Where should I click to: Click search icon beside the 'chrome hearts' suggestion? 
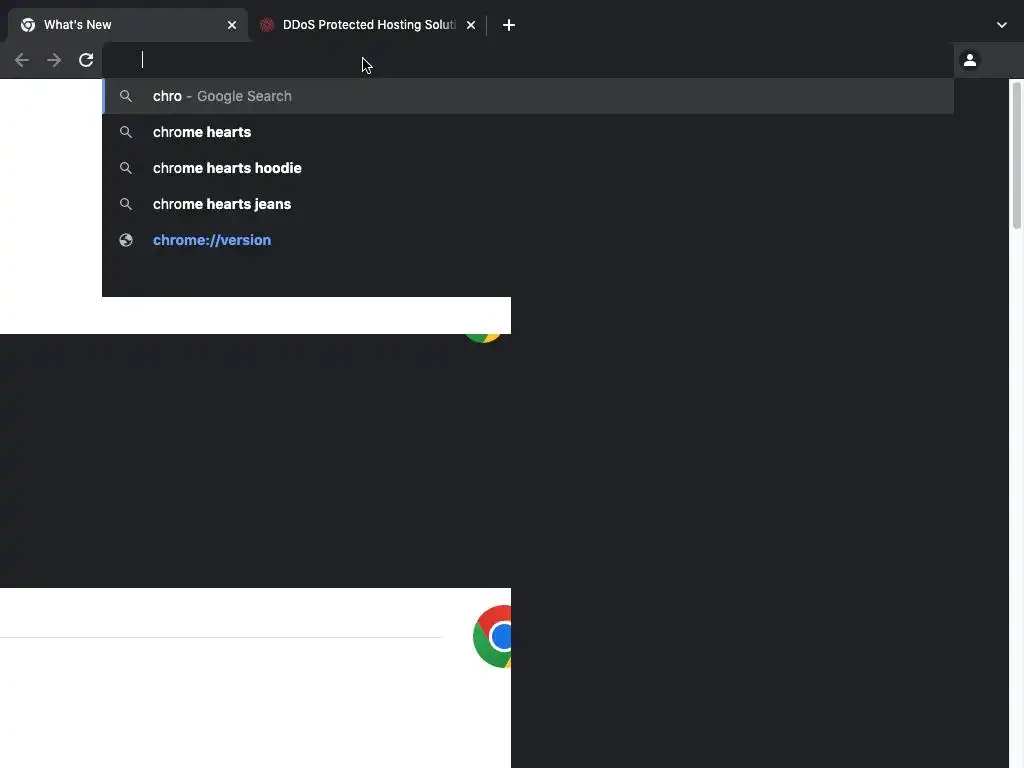click(x=126, y=132)
